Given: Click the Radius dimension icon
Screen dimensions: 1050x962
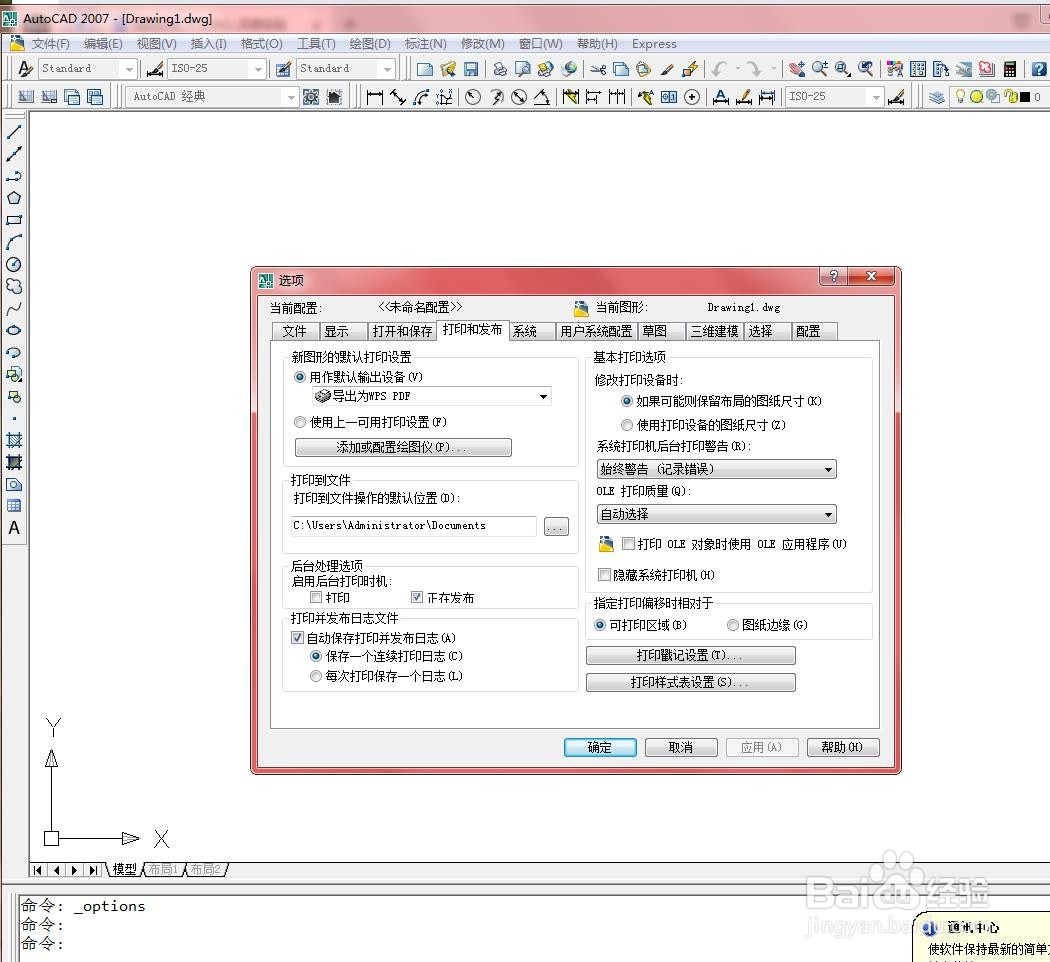Looking at the screenshot, I should 473,98.
